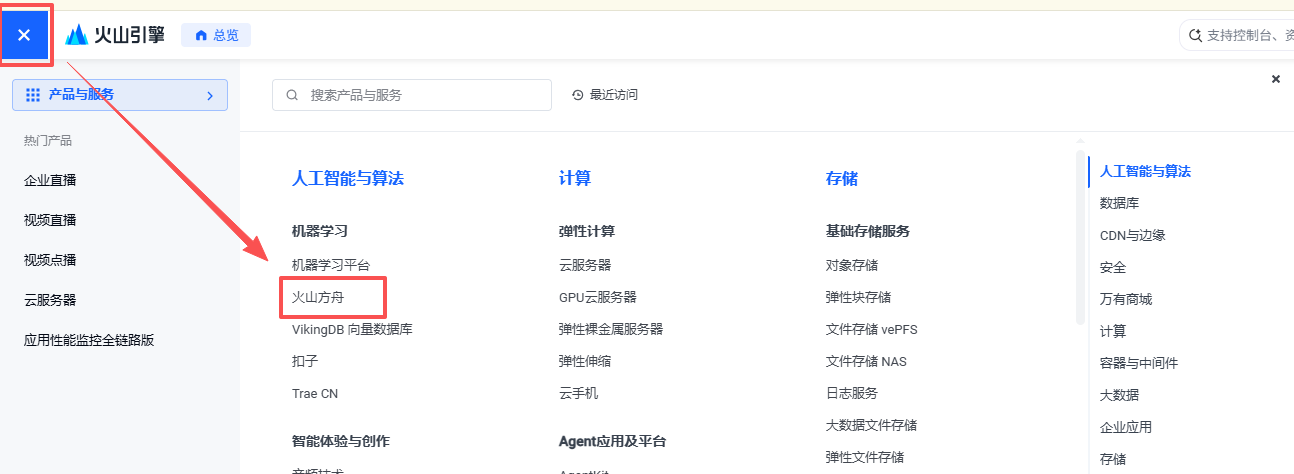Open 对象存储 product
1294x474 pixels.
pyautogui.click(x=852, y=265)
